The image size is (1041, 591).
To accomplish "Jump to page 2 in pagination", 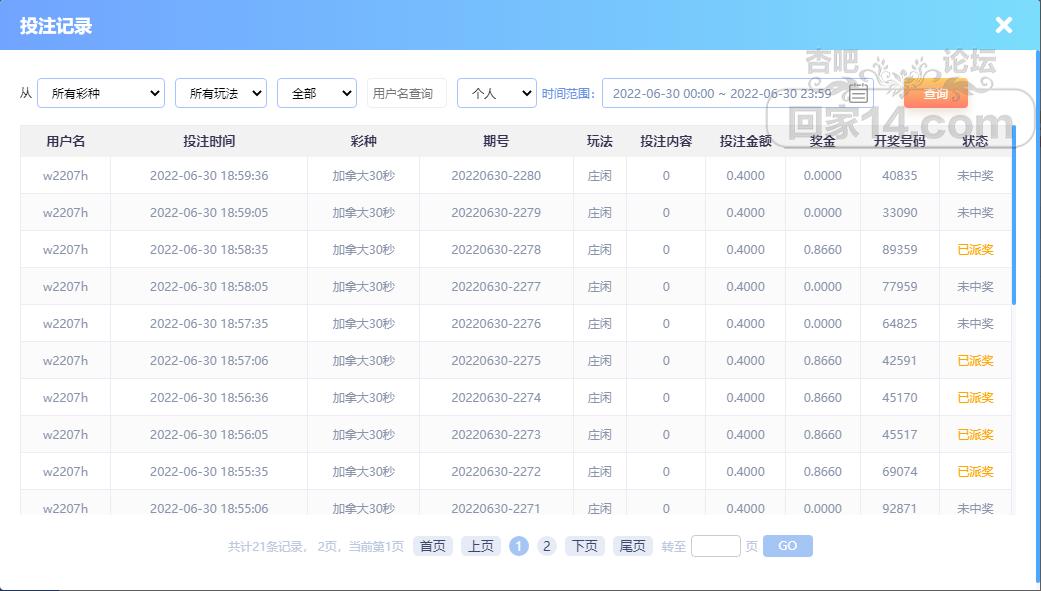I will click(x=546, y=546).
